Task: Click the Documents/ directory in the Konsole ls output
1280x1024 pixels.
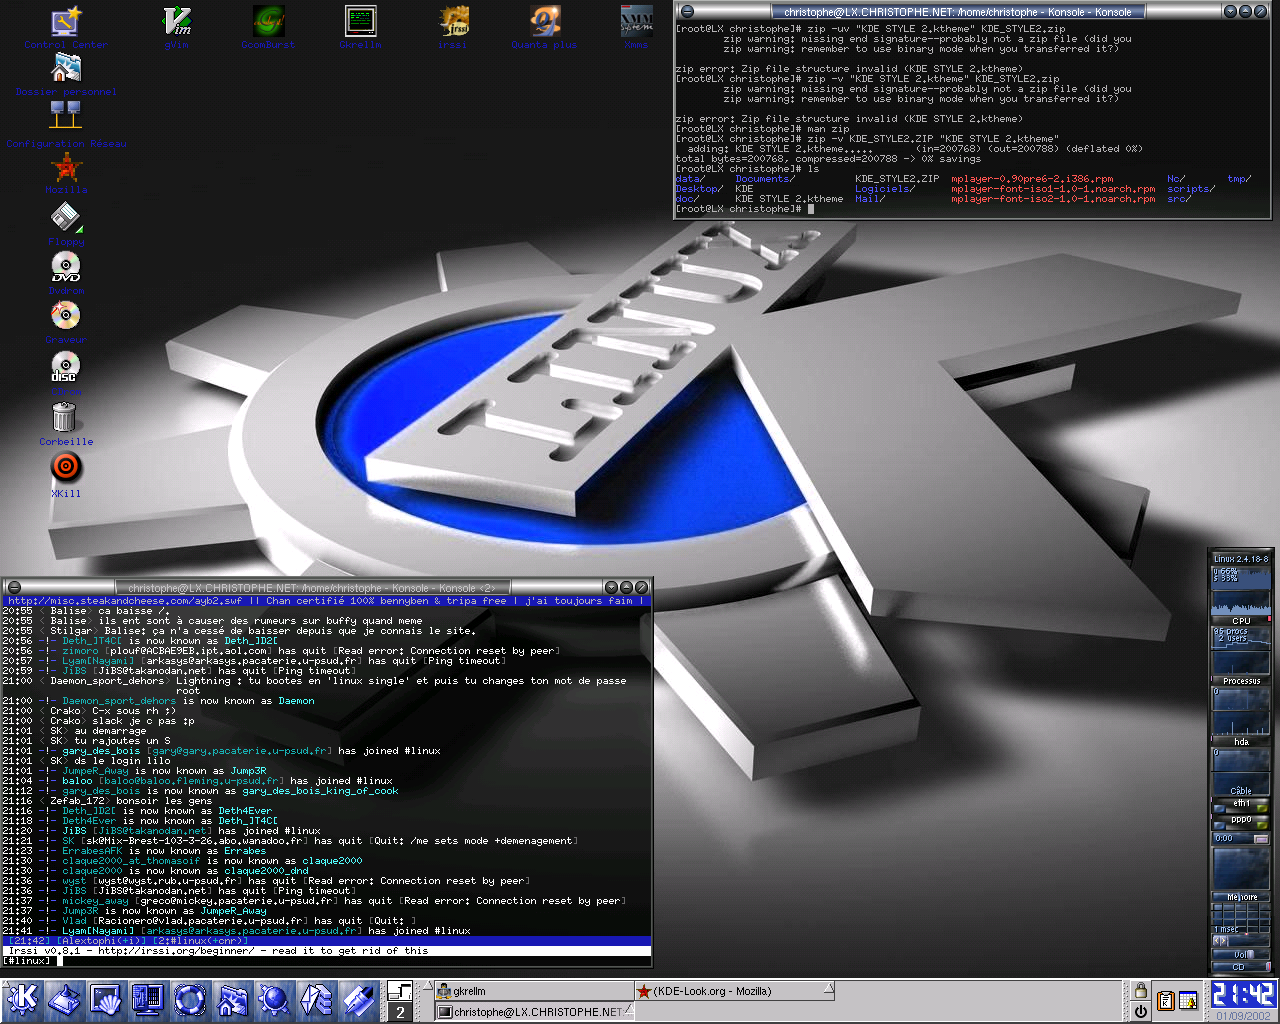Action: point(765,179)
